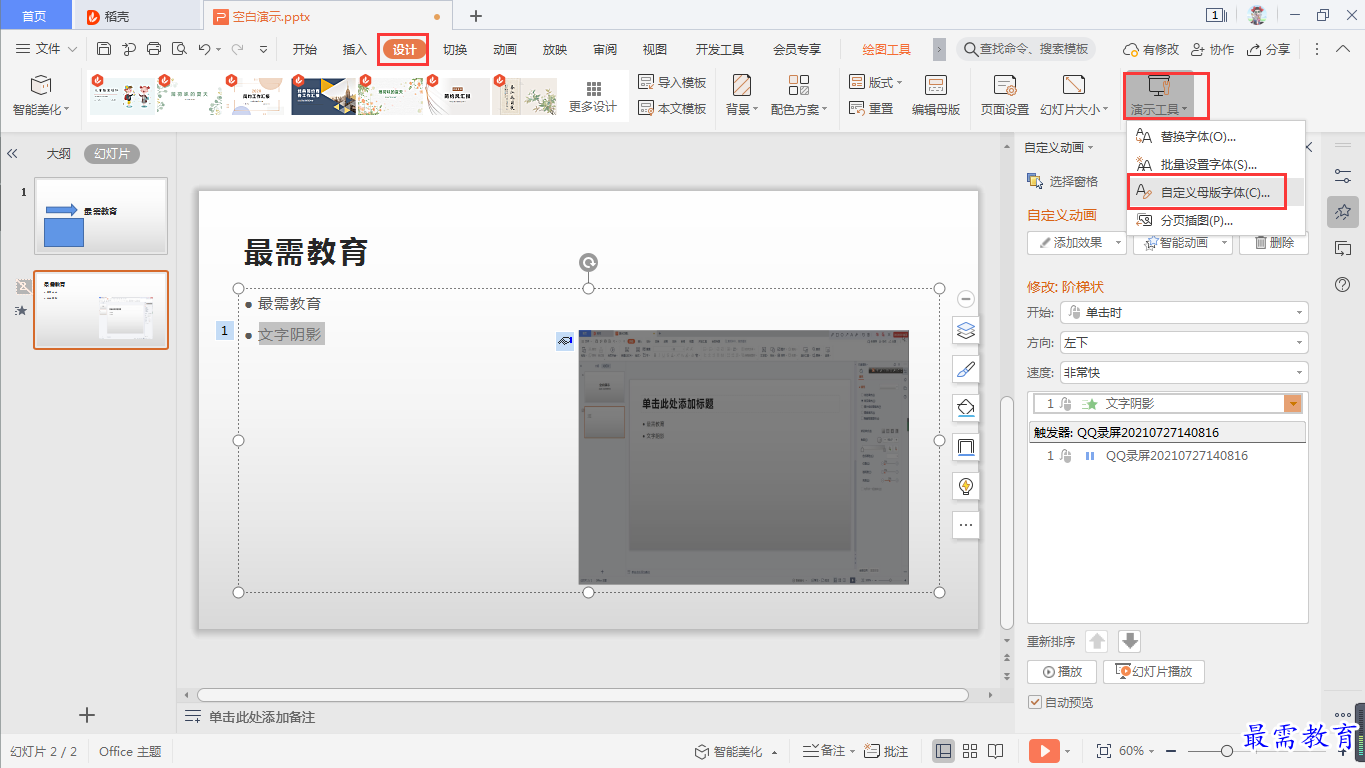Click the minus collapse icon beside slide
Image resolution: width=1365 pixels, height=768 pixels.
(966, 299)
